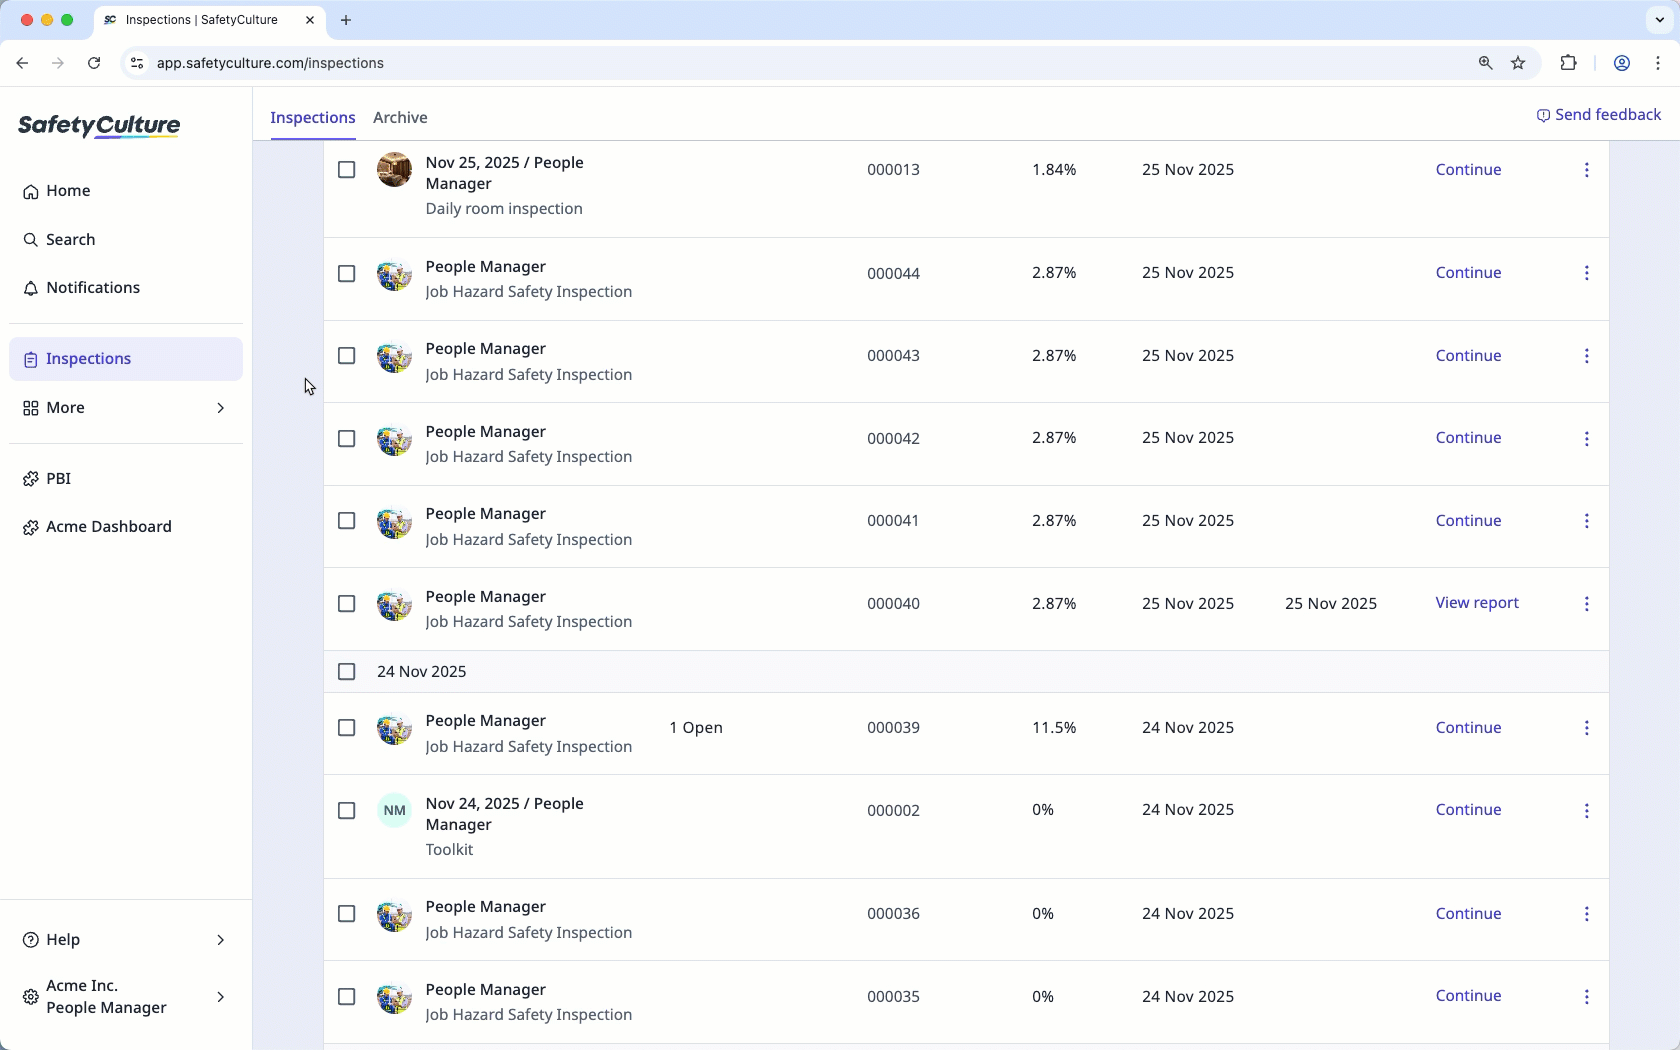Continue inspection 000042

coord(1468,438)
